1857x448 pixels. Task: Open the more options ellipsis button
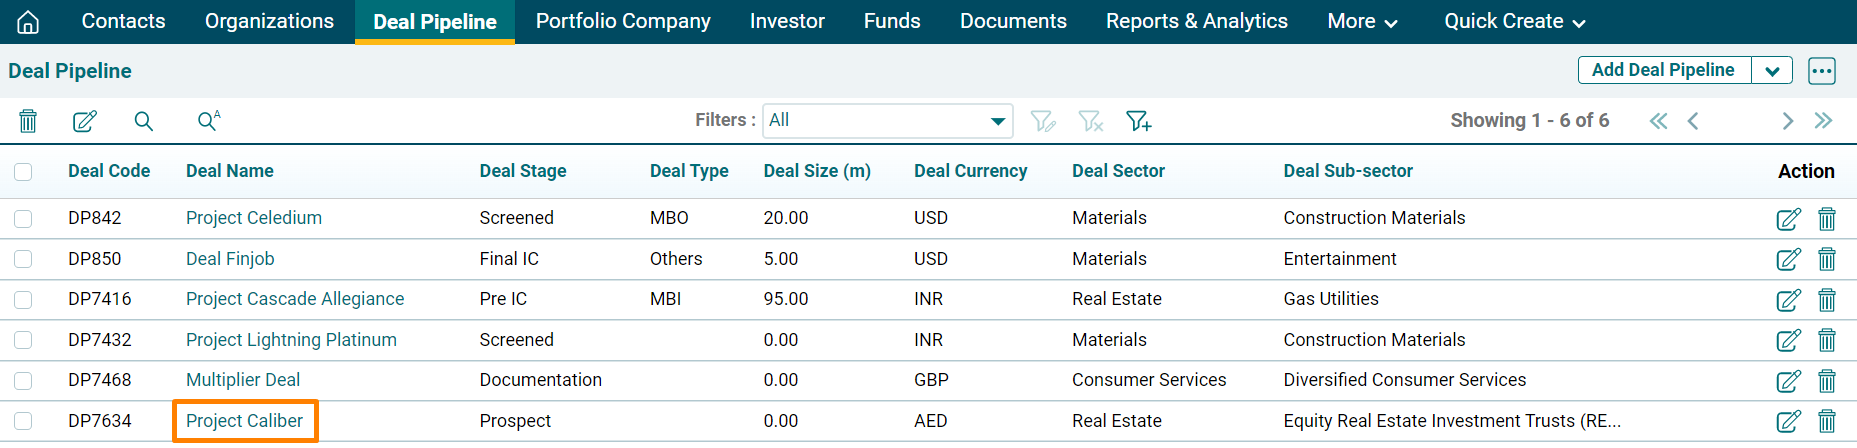pos(1821,71)
